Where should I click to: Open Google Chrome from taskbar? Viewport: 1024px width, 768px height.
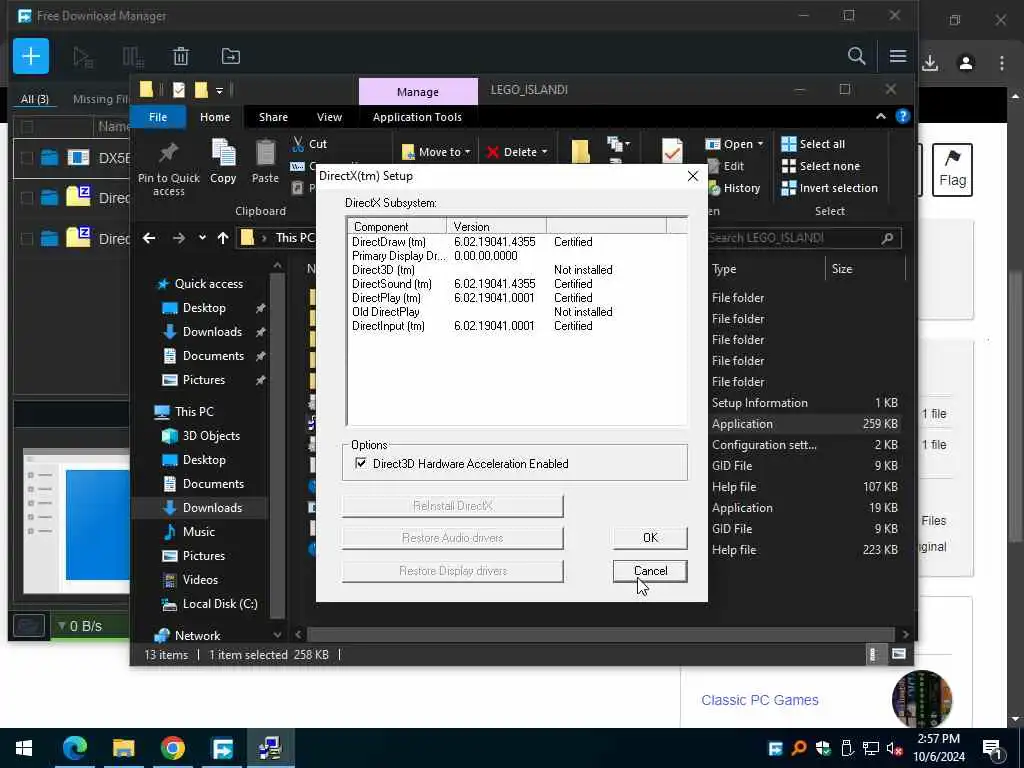click(172, 748)
